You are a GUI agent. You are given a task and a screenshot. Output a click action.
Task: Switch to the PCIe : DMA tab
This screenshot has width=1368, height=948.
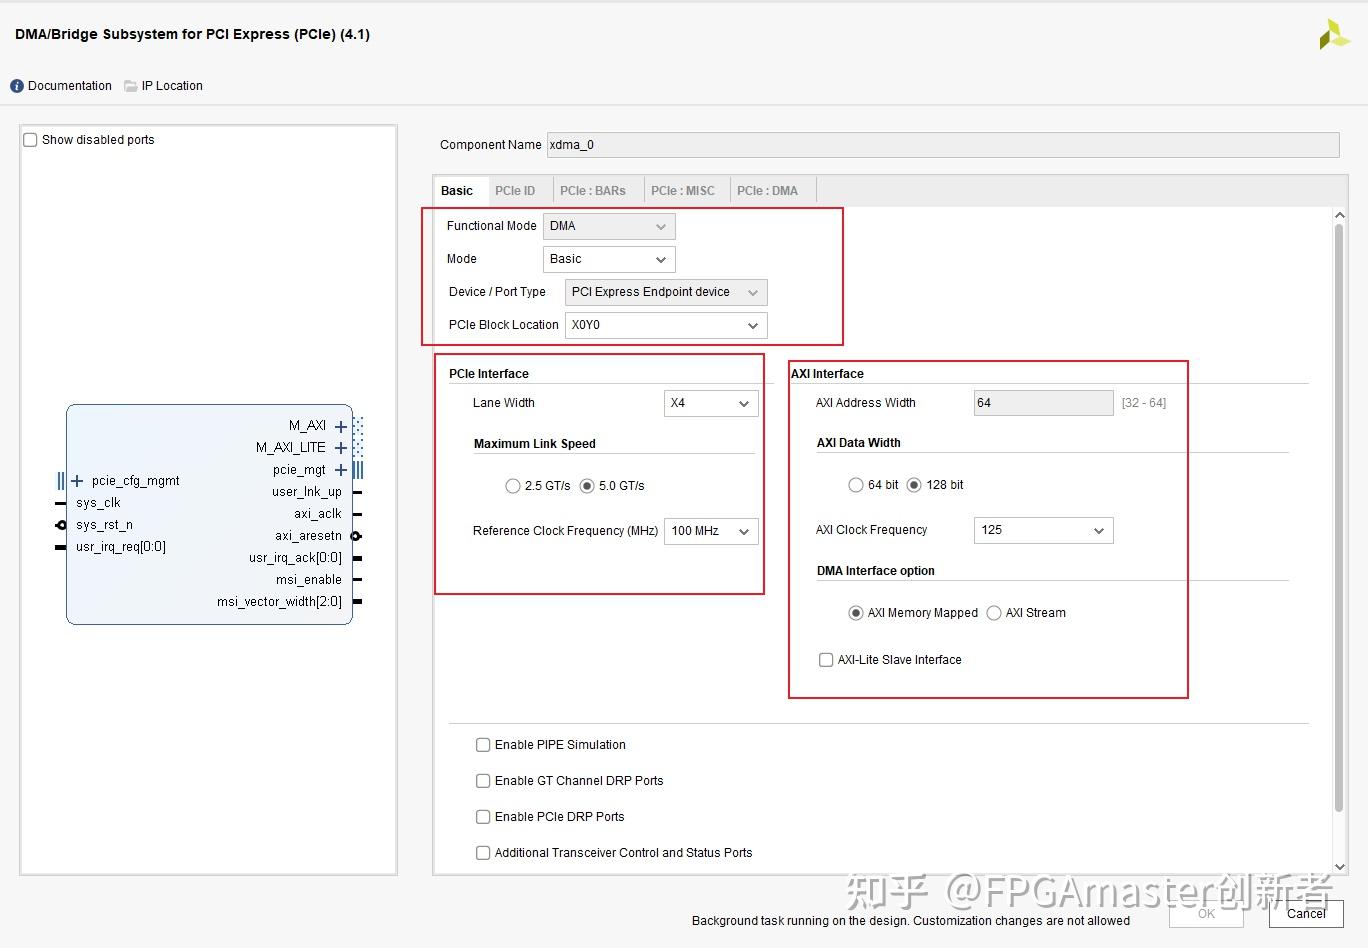tap(768, 190)
